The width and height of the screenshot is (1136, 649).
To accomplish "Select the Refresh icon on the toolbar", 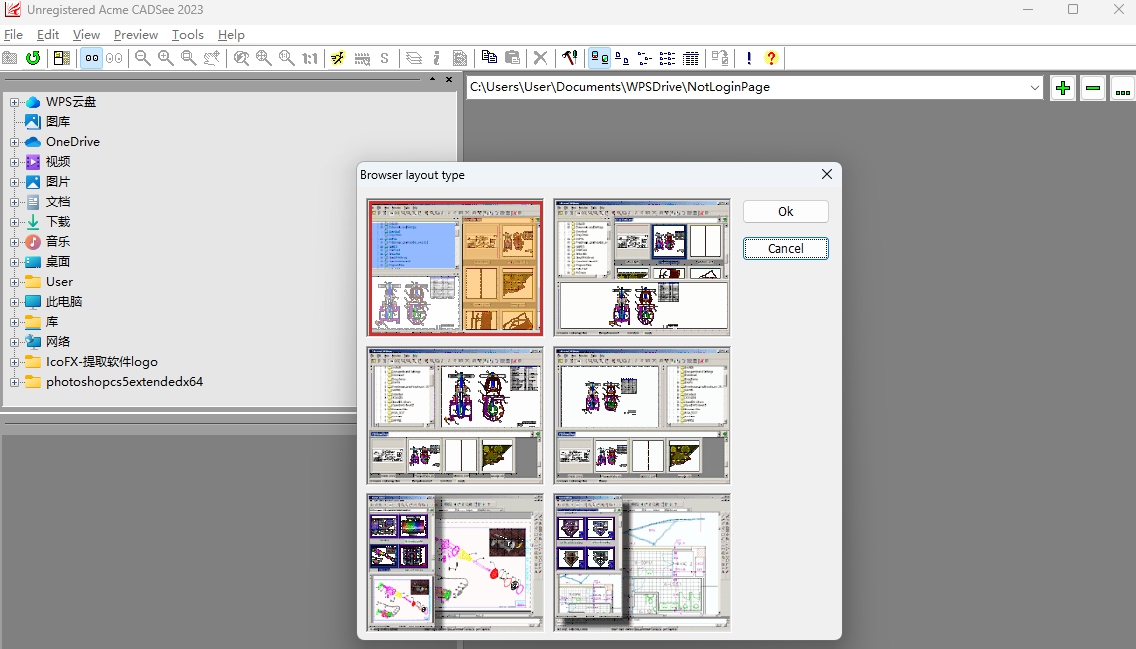I will (x=33, y=57).
